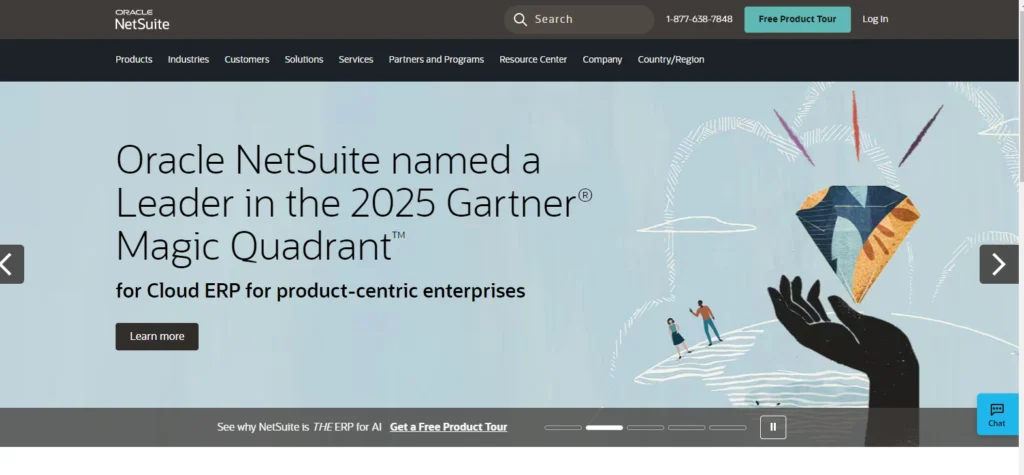Click the 'See why NetSuite is THE ERP for AI' text
Screen dimensions: 1024x475
click(299, 427)
